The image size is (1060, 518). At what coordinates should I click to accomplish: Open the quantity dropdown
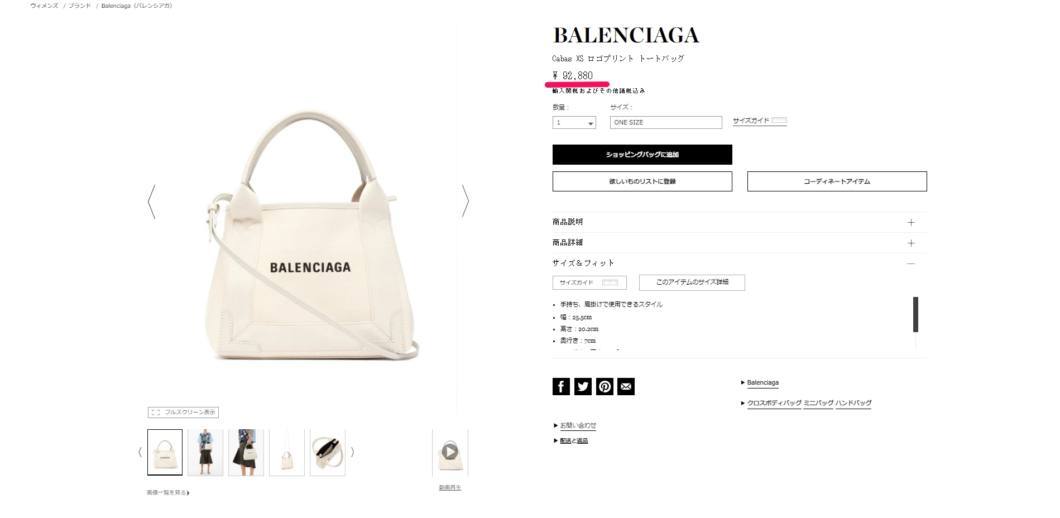574,123
